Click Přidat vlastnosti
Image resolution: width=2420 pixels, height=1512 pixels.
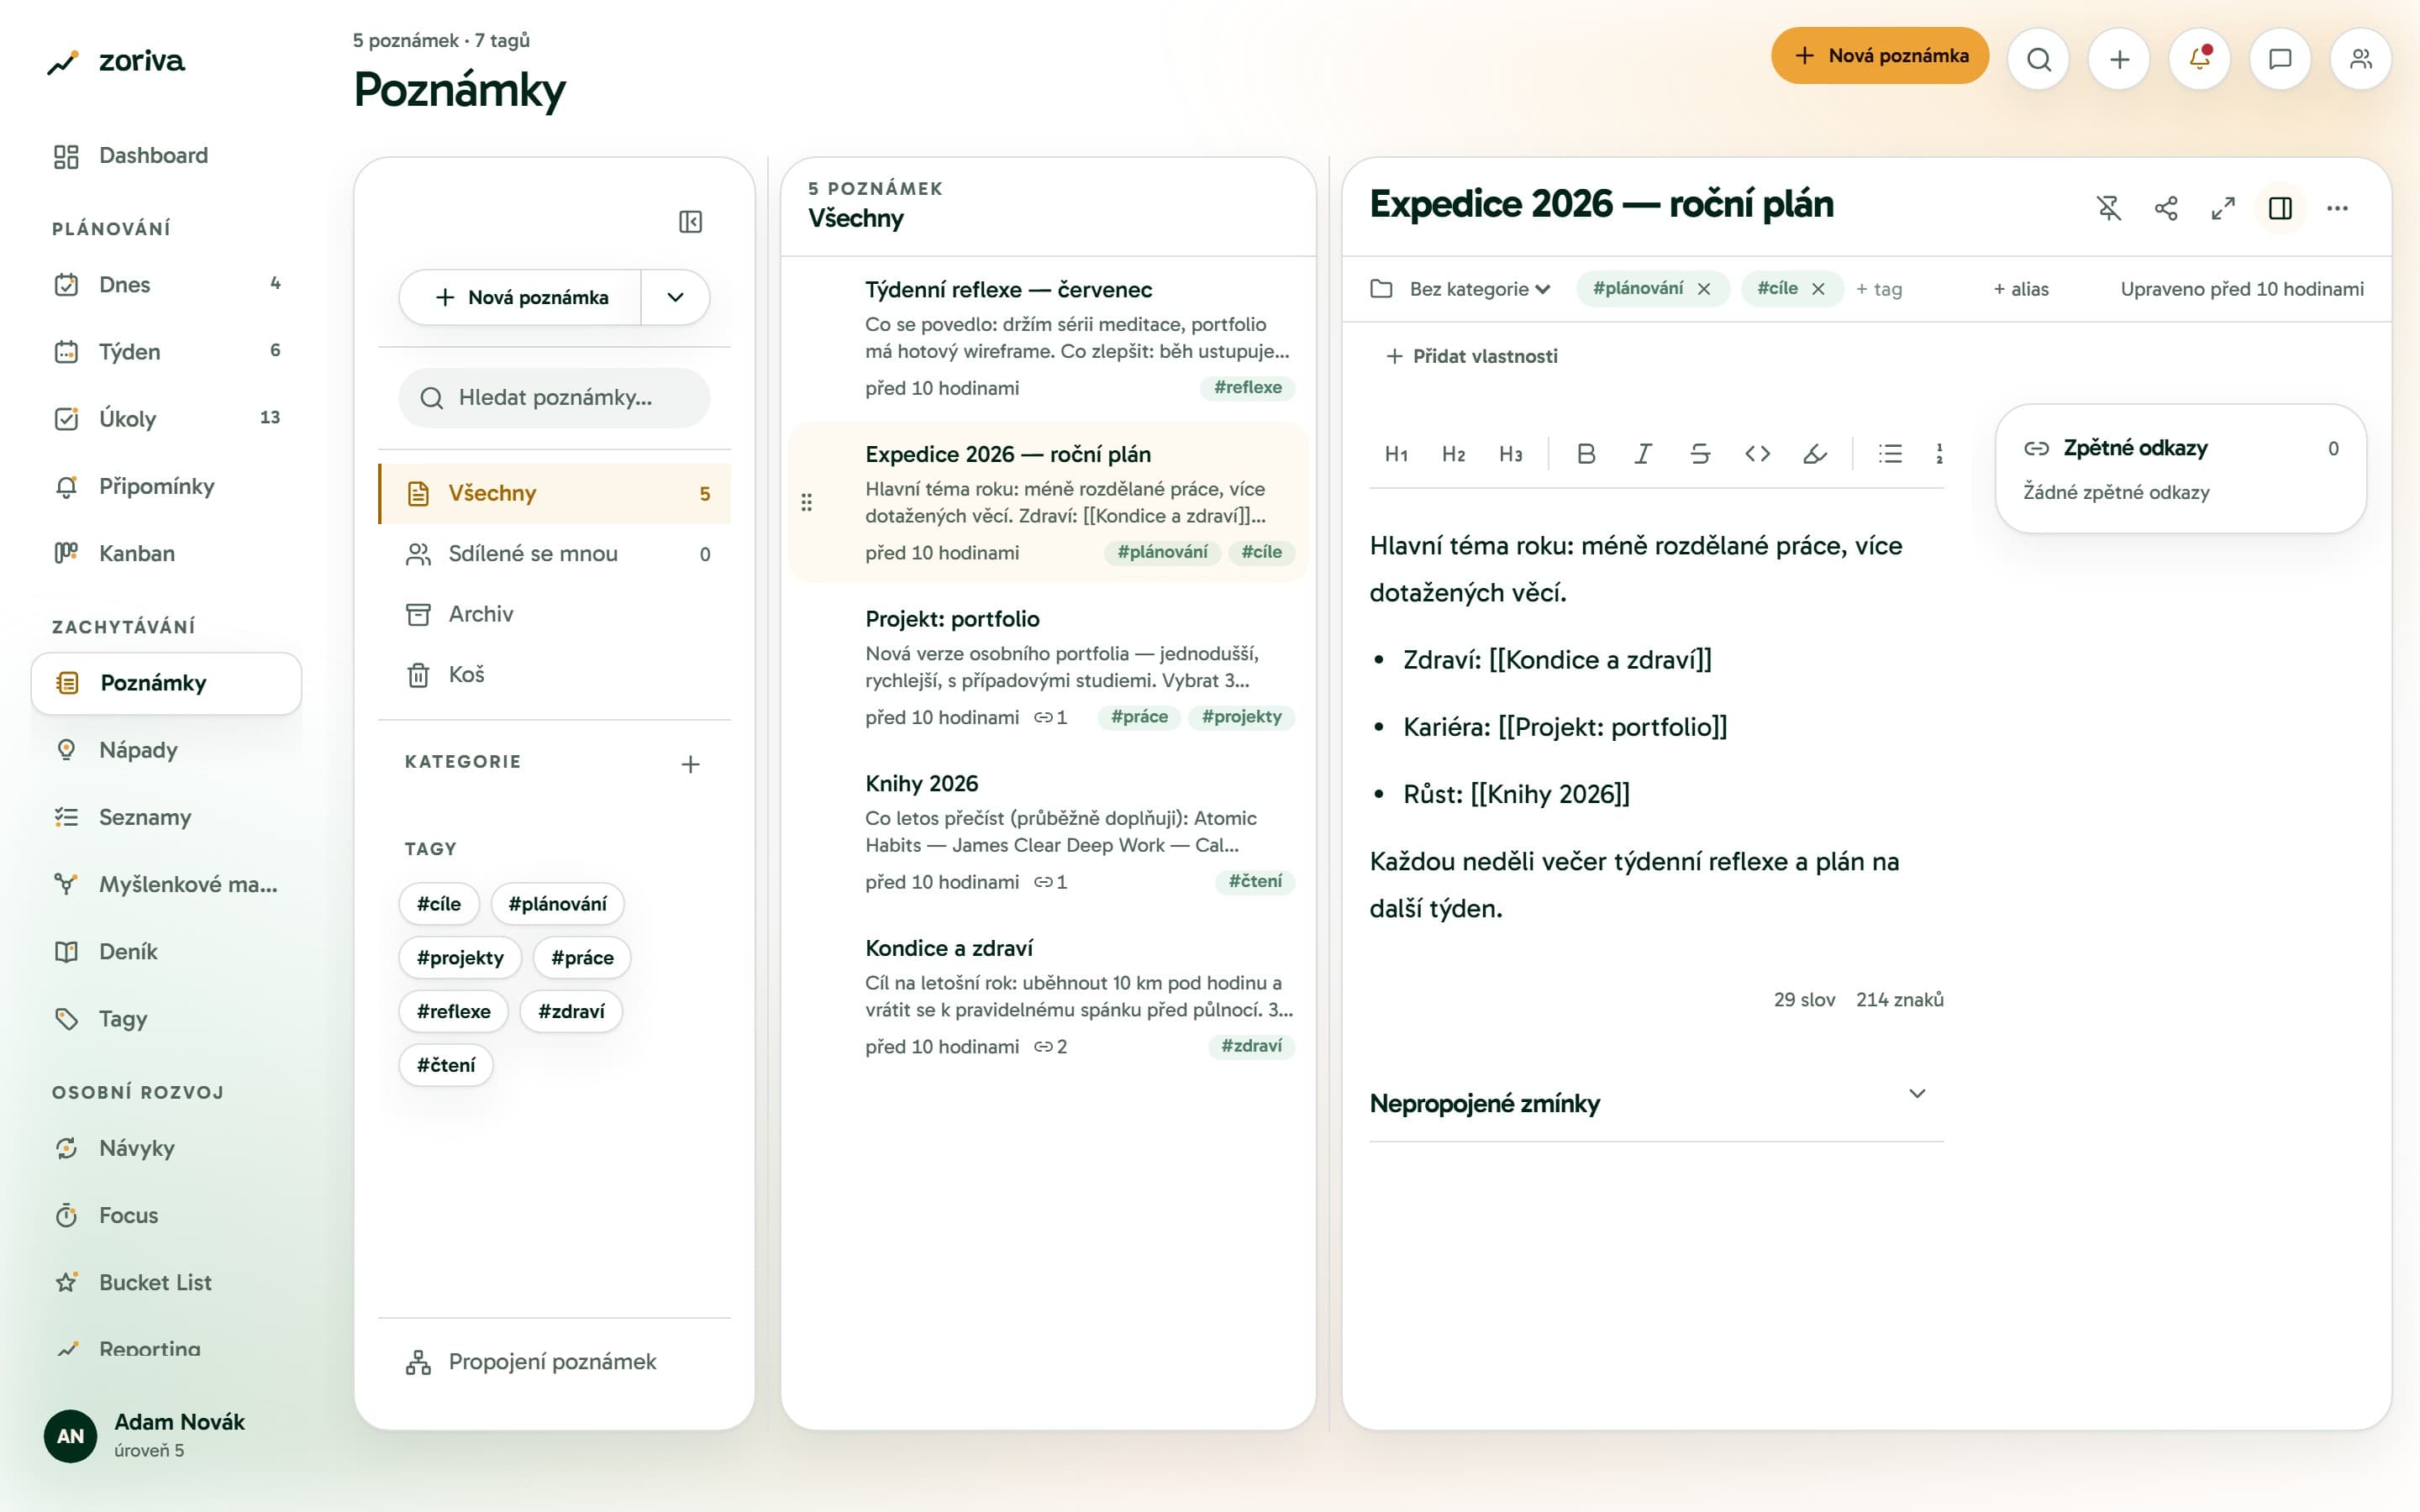(x=1471, y=357)
